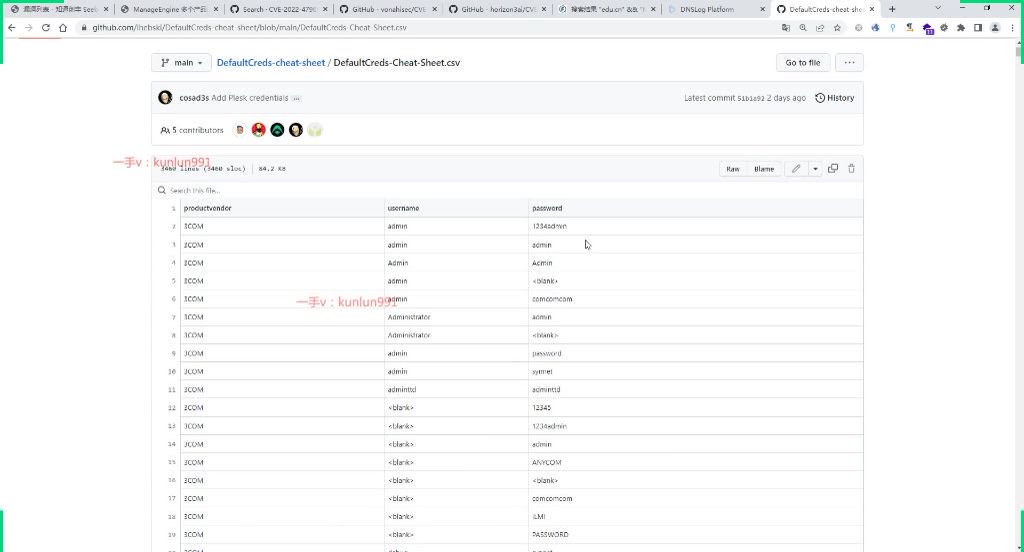The height and width of the screenshot is (552, 1024).
Task: Open the extensions puzzle menu
Action: click(x=961, y=28)
